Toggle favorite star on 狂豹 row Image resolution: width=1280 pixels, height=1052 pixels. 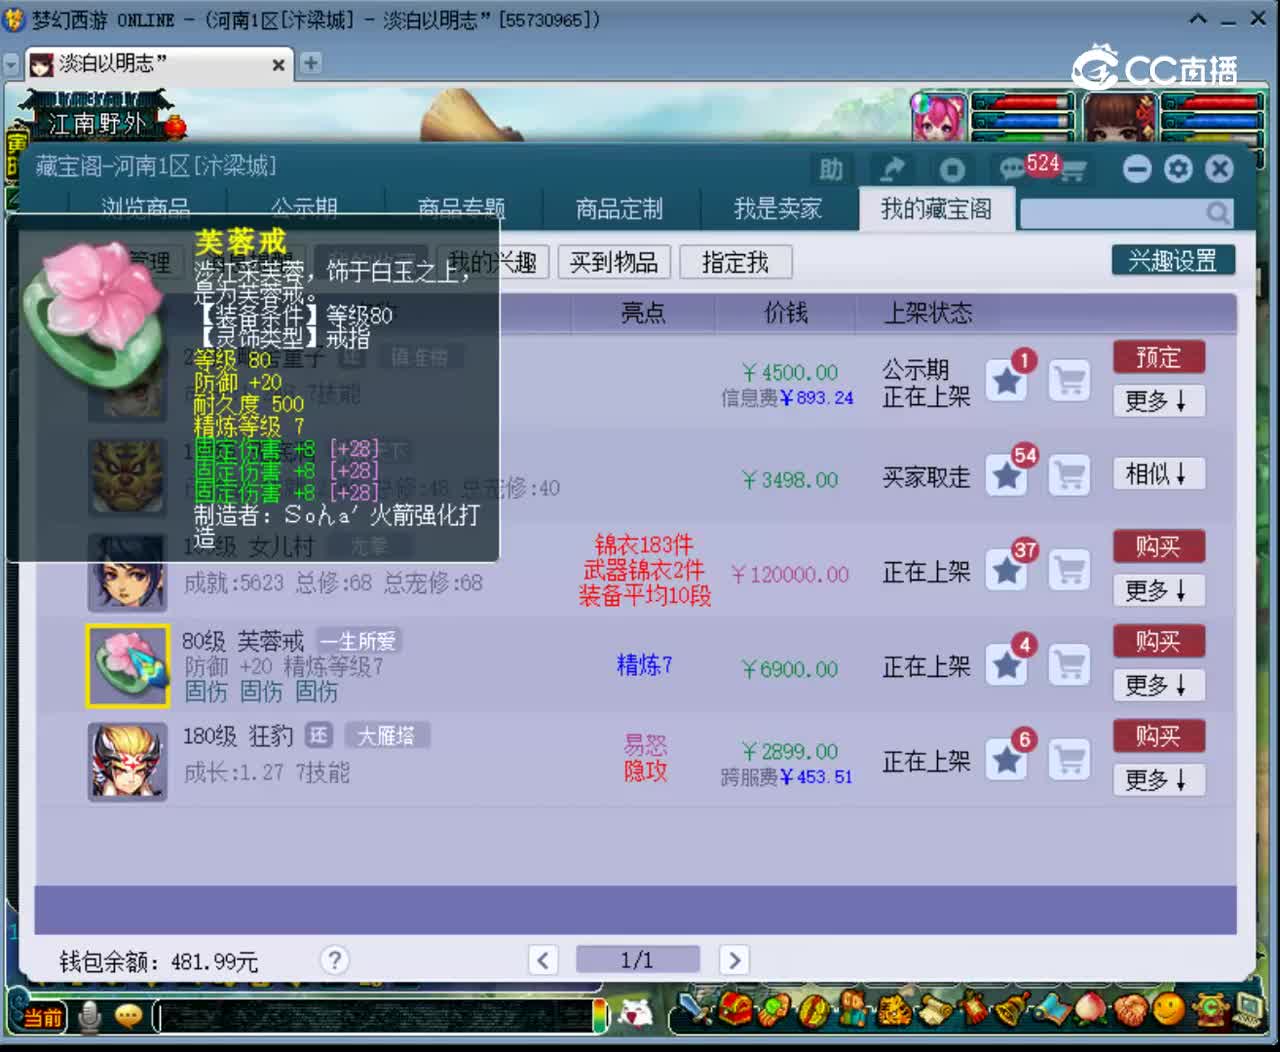[x=1006, y=760]
